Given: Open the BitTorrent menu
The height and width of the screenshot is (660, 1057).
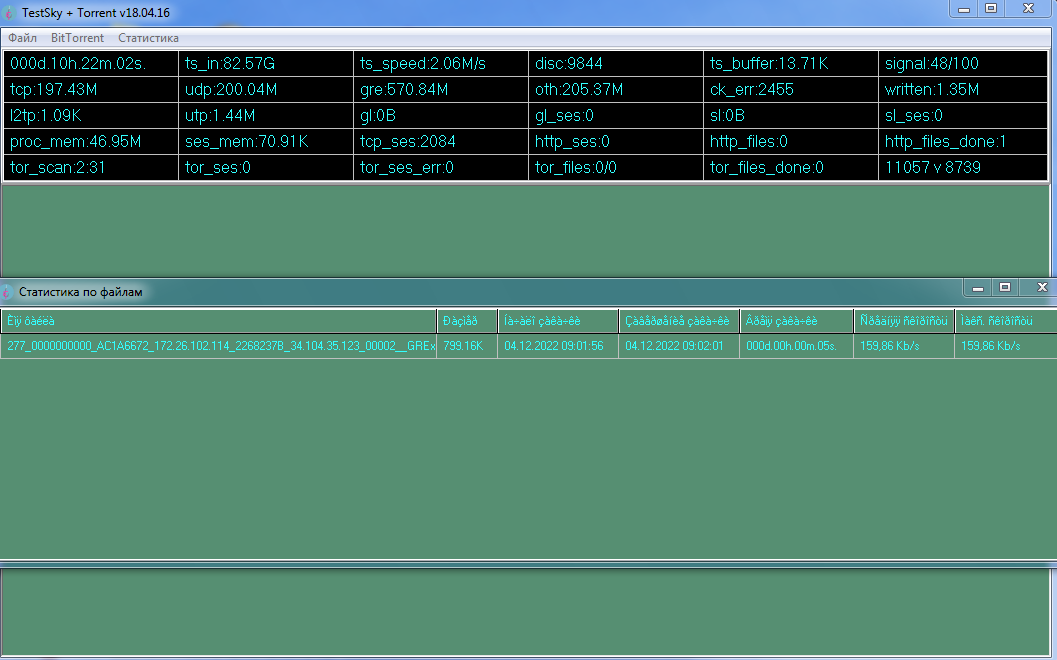Looking at the screenshot, I should click(77, 38).
